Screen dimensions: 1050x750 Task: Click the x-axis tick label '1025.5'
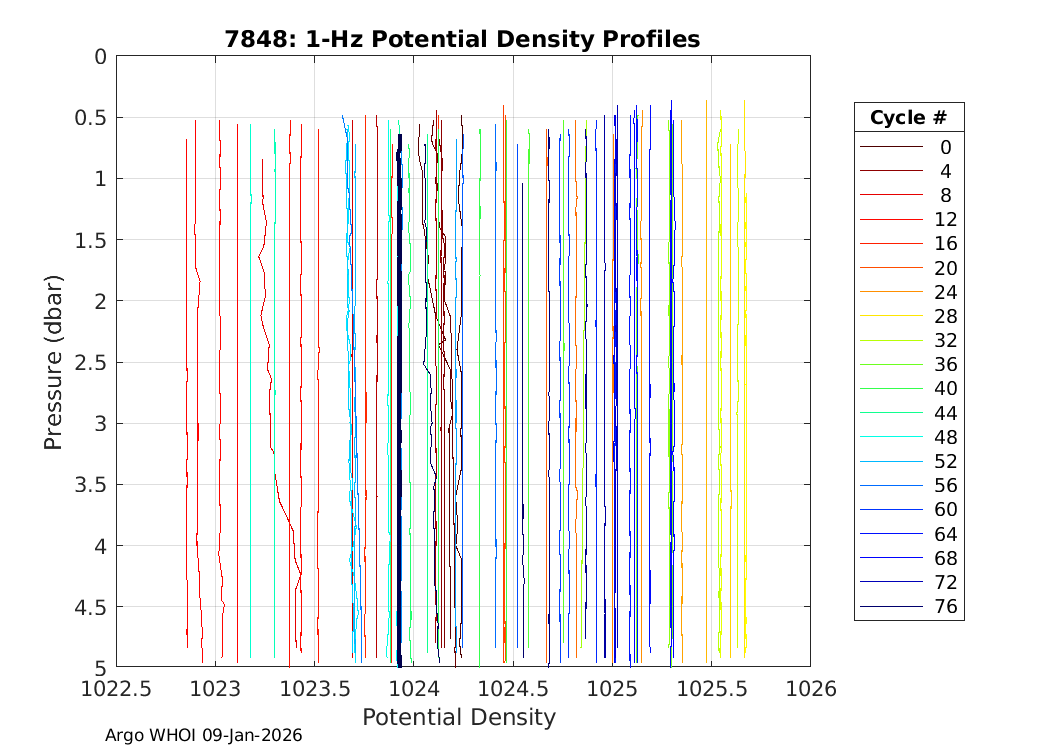point(710,688)
